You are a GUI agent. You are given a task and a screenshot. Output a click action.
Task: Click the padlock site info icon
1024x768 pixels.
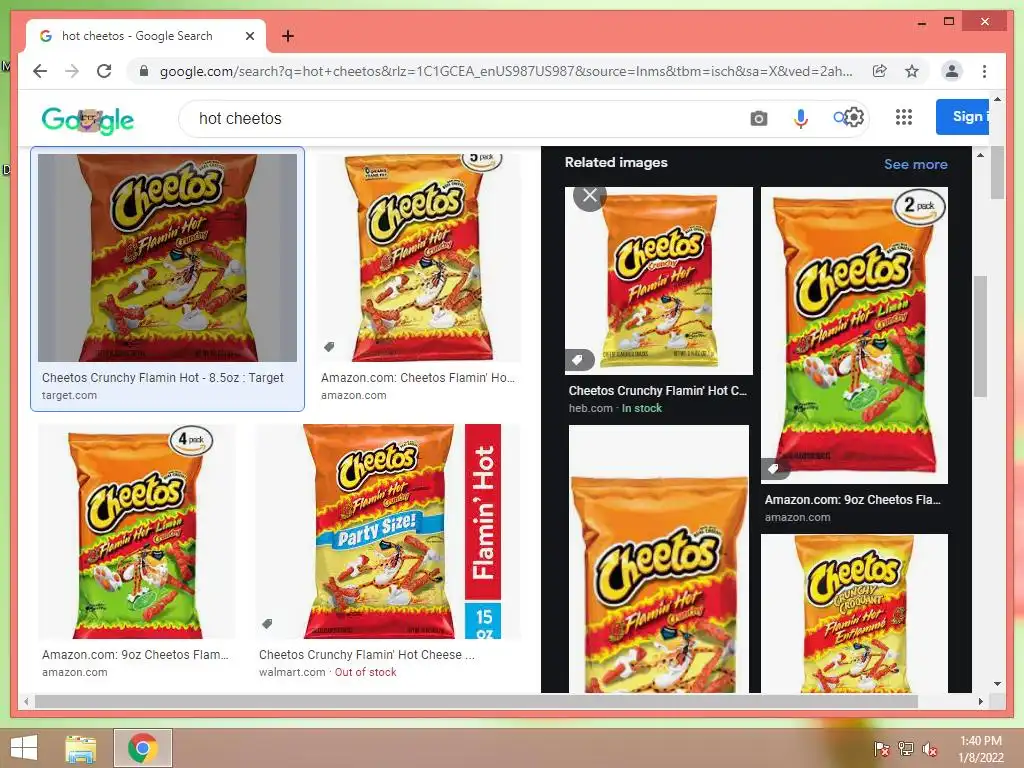[x=144, y=71]
